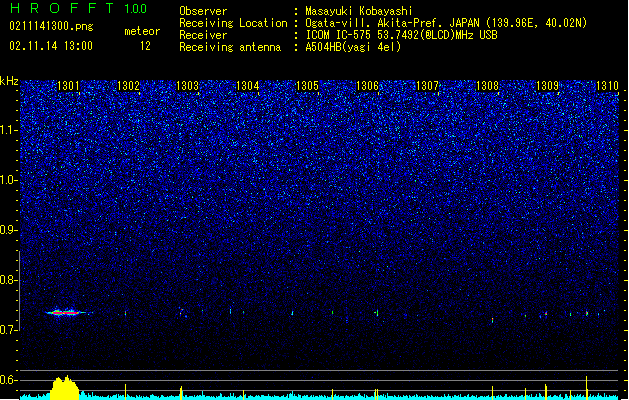Click the 1302 time marker
This screenshot has width=629, height=400.
[128, 86]
